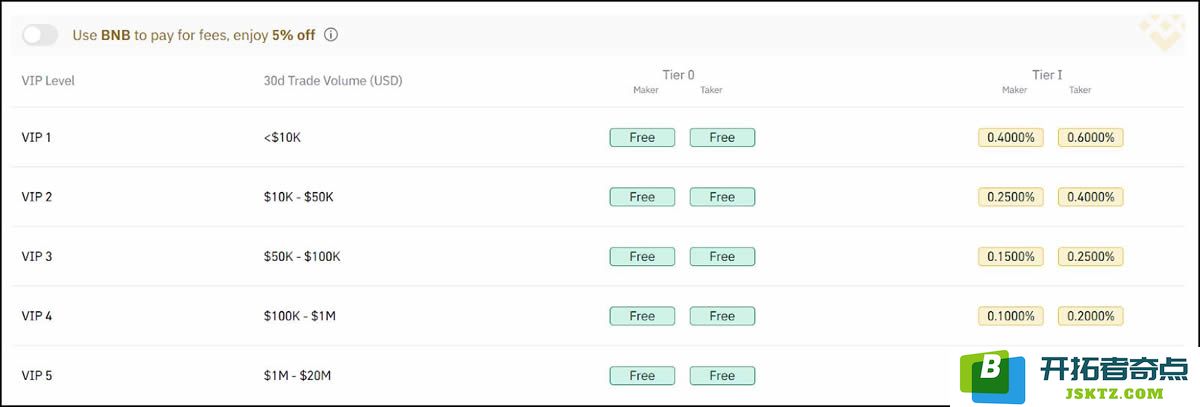The height and width of the screenshot is (407, 1200).
Task: Click the BNB diamond watermark icon
Action: tap(1164, 31)
